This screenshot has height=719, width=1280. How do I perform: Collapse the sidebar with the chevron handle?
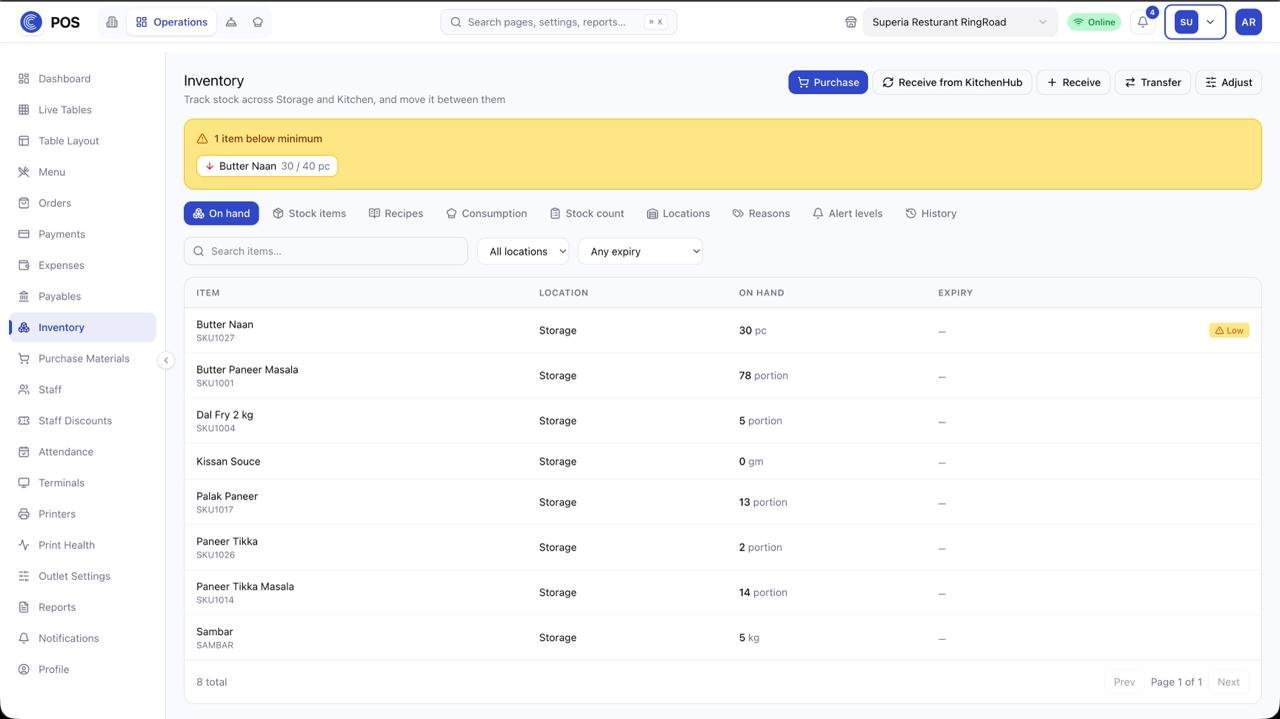(166, 360)
